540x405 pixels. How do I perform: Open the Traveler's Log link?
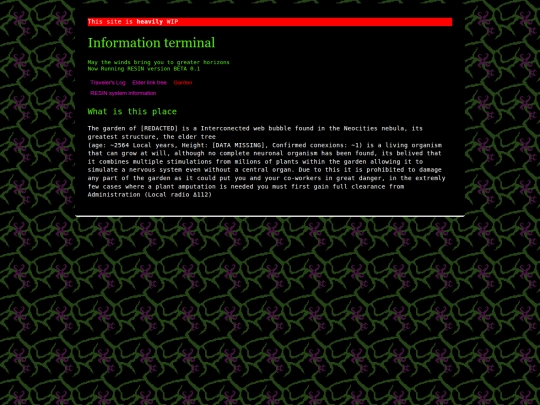pos(108,83)
